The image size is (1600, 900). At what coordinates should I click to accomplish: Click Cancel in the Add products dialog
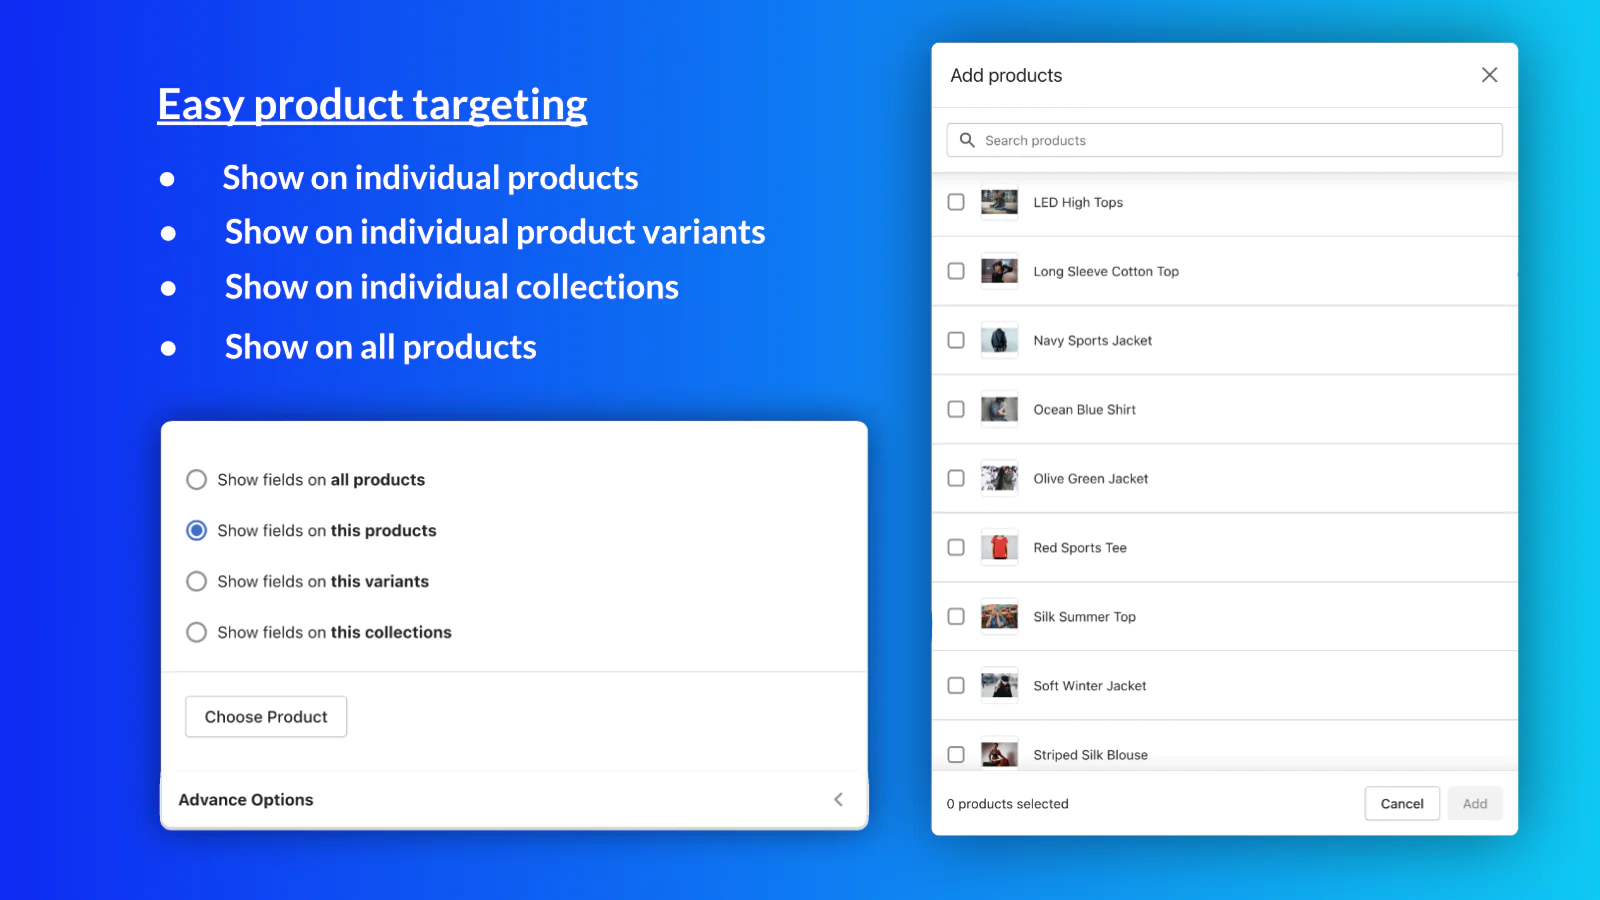pyautogui.click(x=1402, y=804)
